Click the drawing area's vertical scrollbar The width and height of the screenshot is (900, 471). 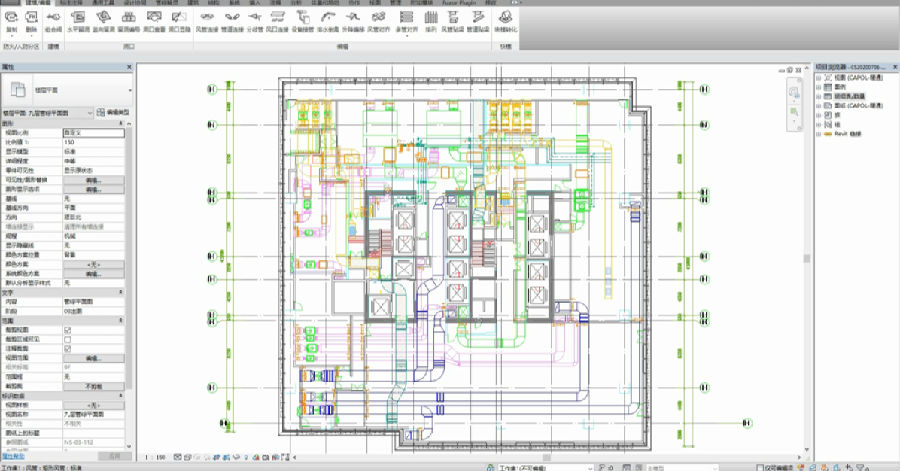pyautogui.click(x=806, y=258)
